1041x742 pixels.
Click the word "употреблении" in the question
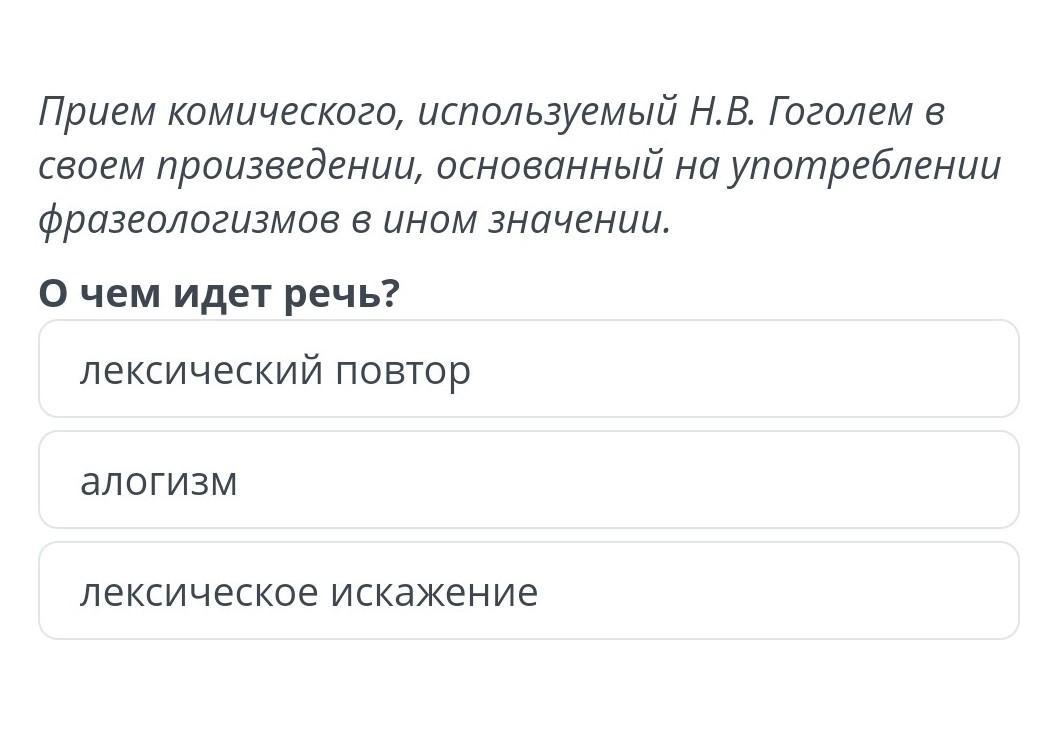coord(864,166)
